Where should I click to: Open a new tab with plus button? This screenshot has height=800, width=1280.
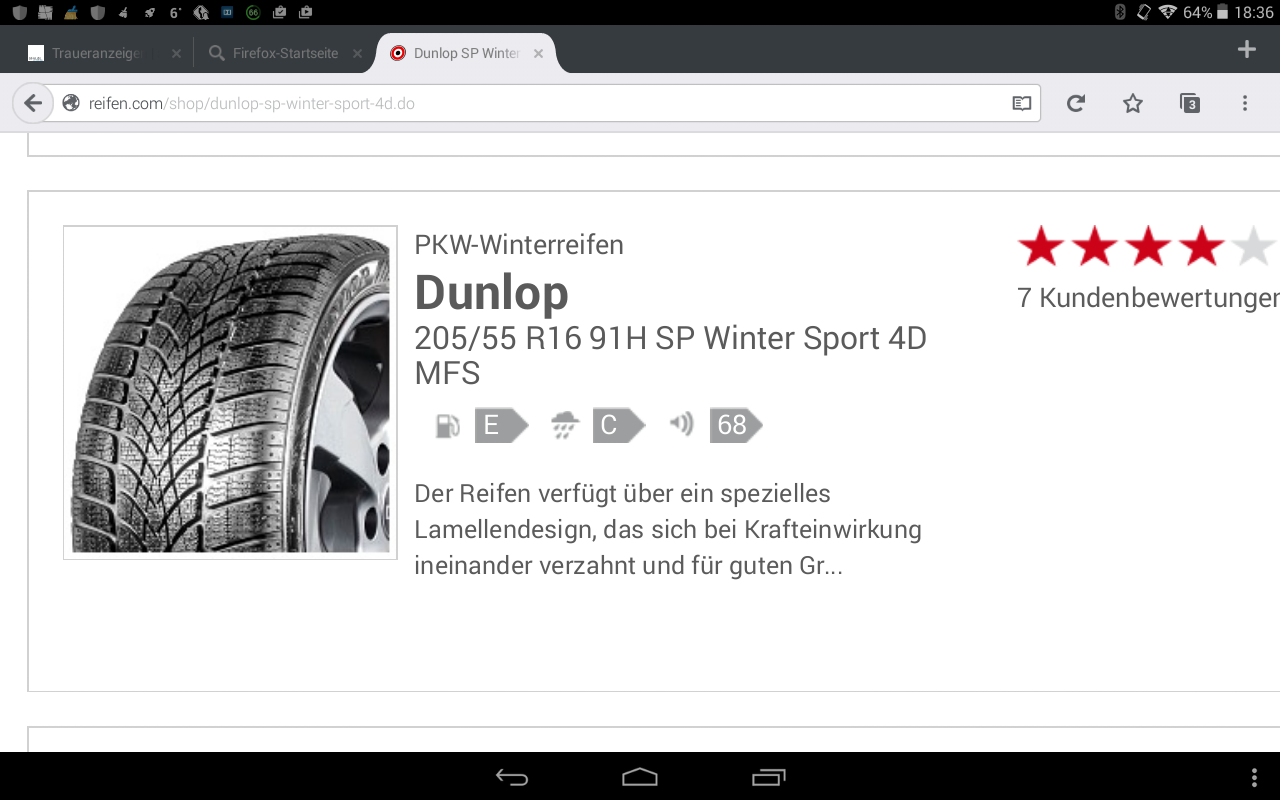coord(1246,50)
